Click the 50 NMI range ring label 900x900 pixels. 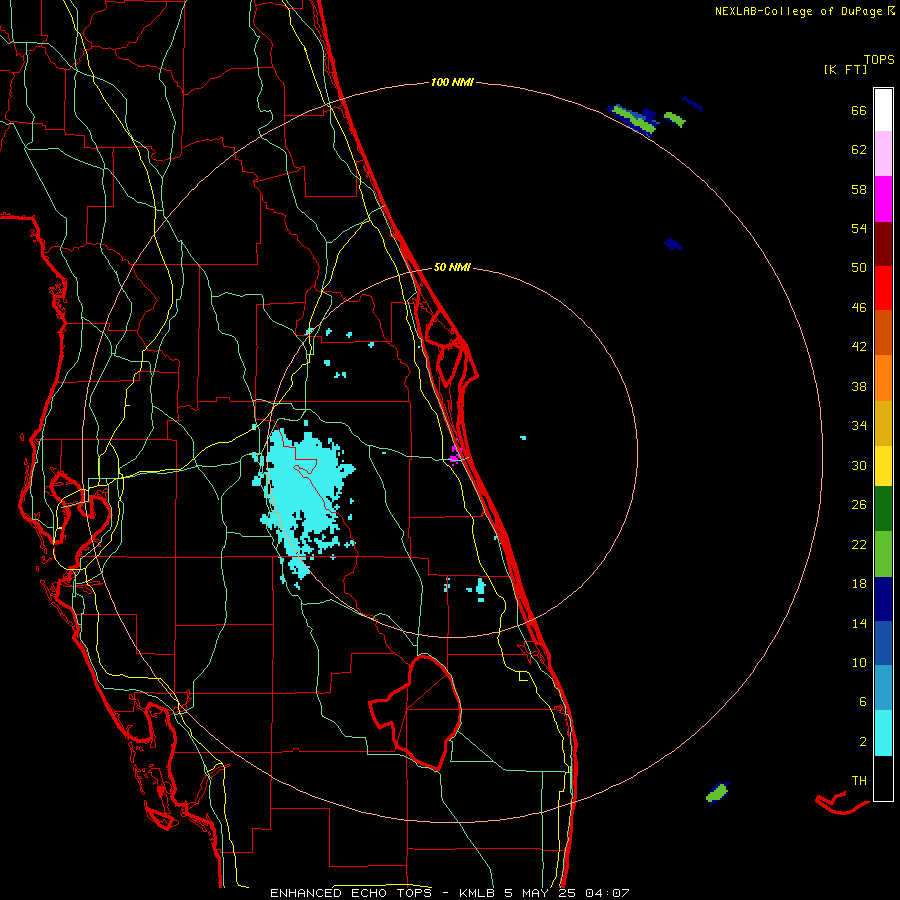452,267
